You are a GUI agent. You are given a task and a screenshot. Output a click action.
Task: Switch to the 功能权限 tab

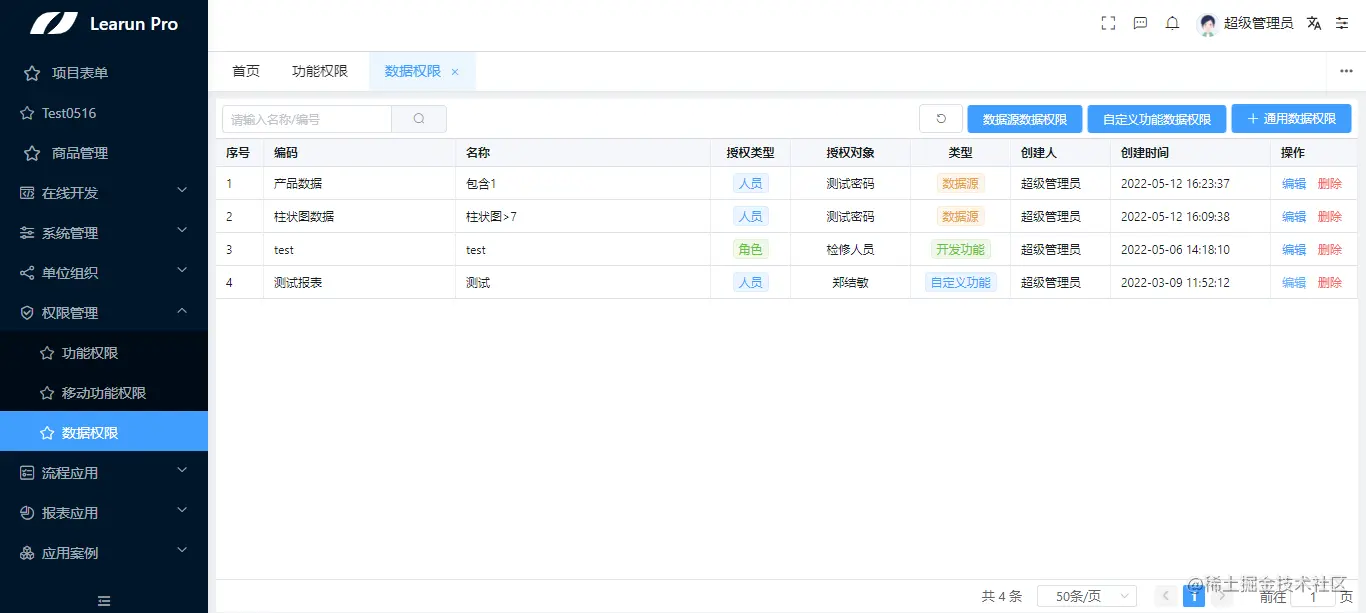pos(320,71)
